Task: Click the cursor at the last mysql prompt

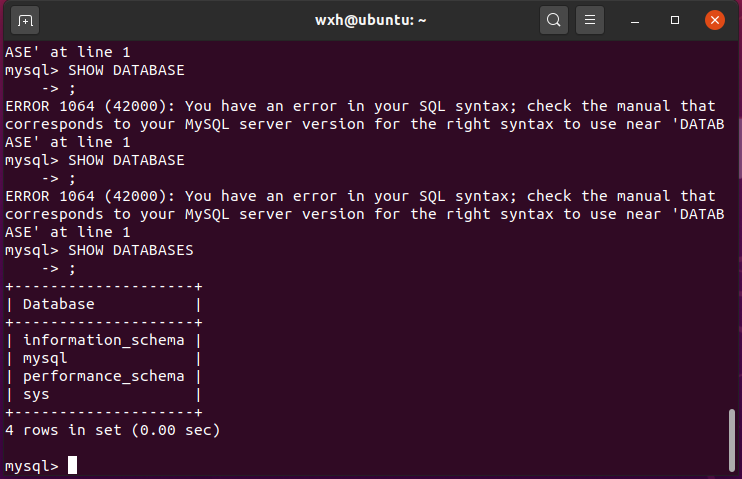Action: click(72, 465)
